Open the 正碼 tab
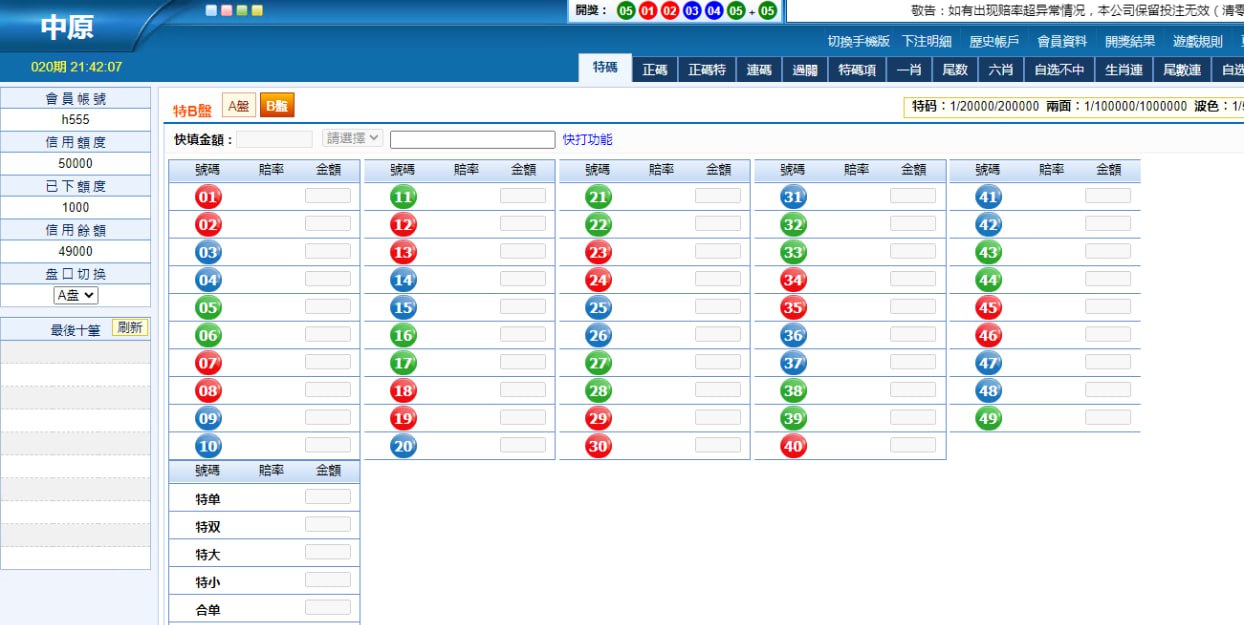 (x=655, y=70)
